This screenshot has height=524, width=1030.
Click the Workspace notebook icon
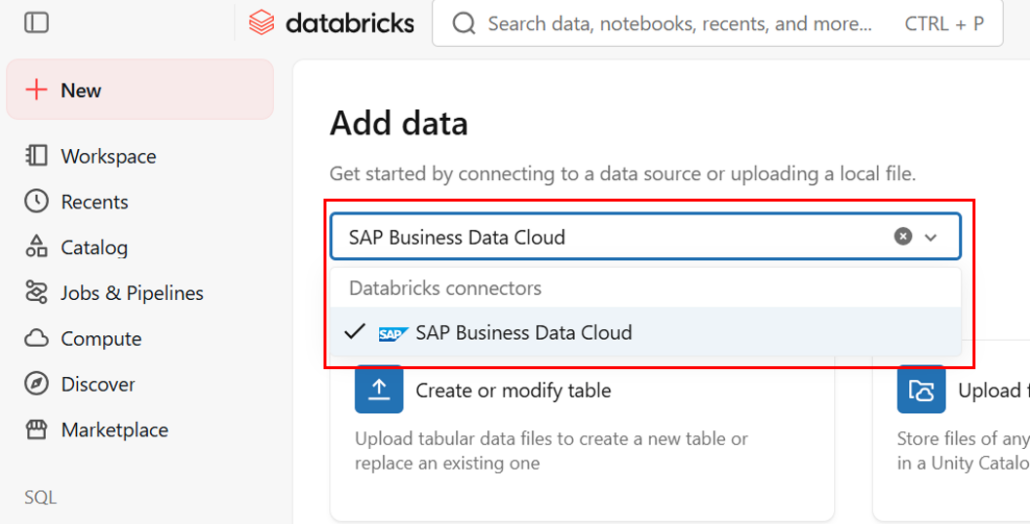coord(36,156)
